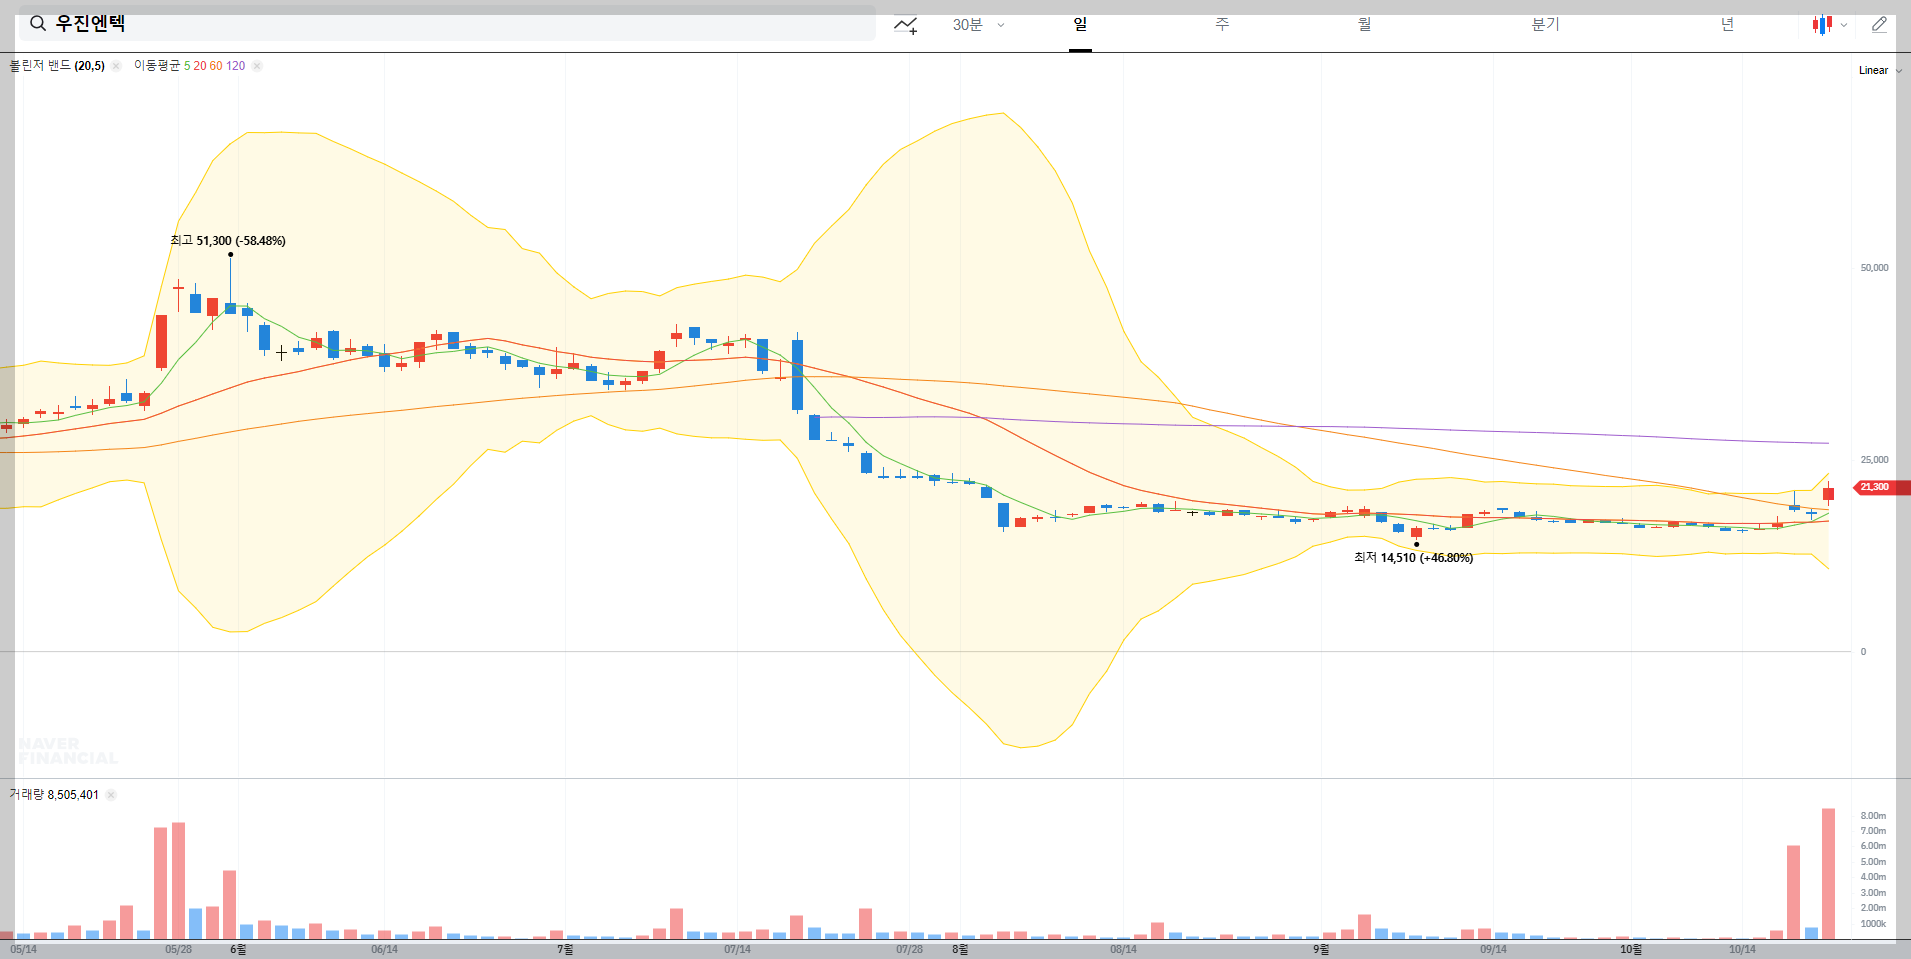Open 이동평균 5 20 60 120 settings

pyautogui.click(x=189, y=66)
